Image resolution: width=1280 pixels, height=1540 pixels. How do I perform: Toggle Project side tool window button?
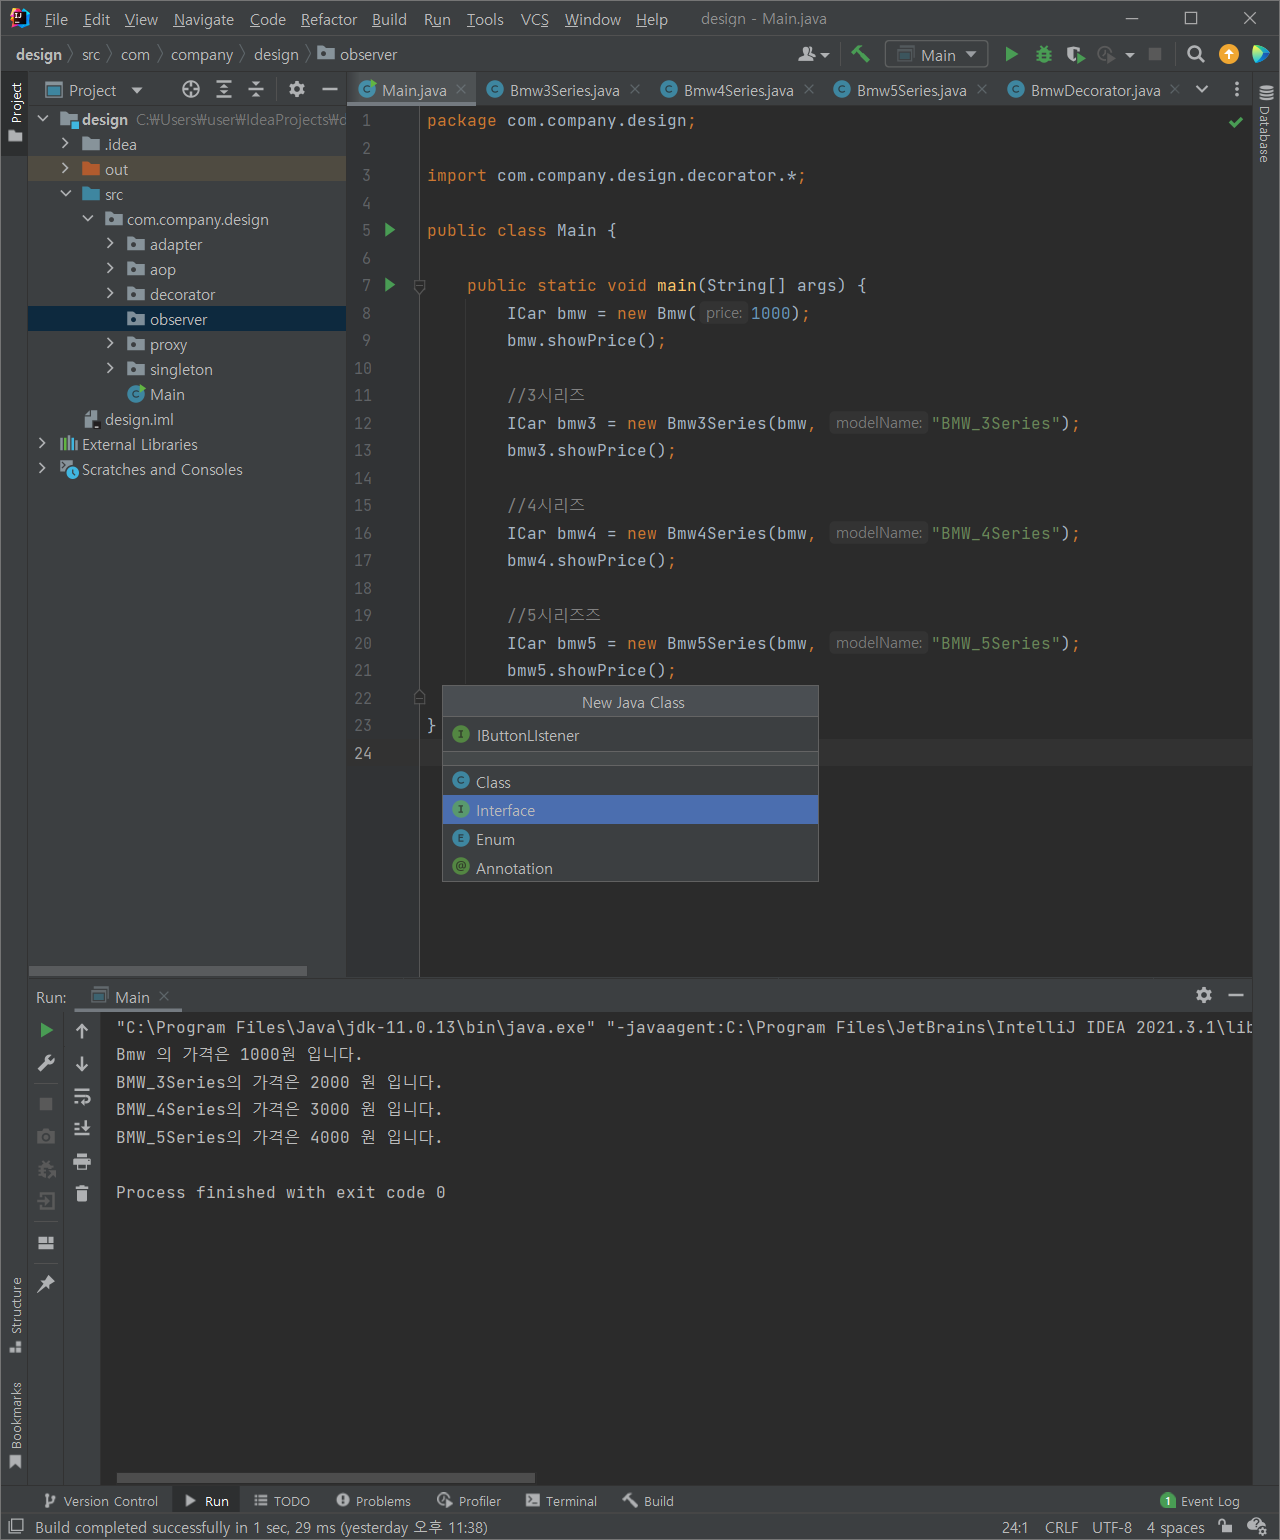point(15,112)
